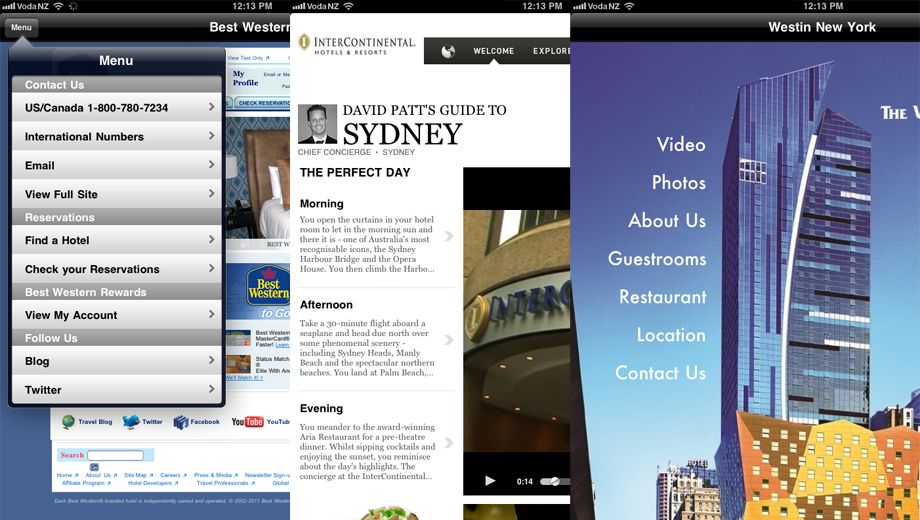Tap the Menu button in Best Western header
920x520 pixels.
tap(21, 28)
